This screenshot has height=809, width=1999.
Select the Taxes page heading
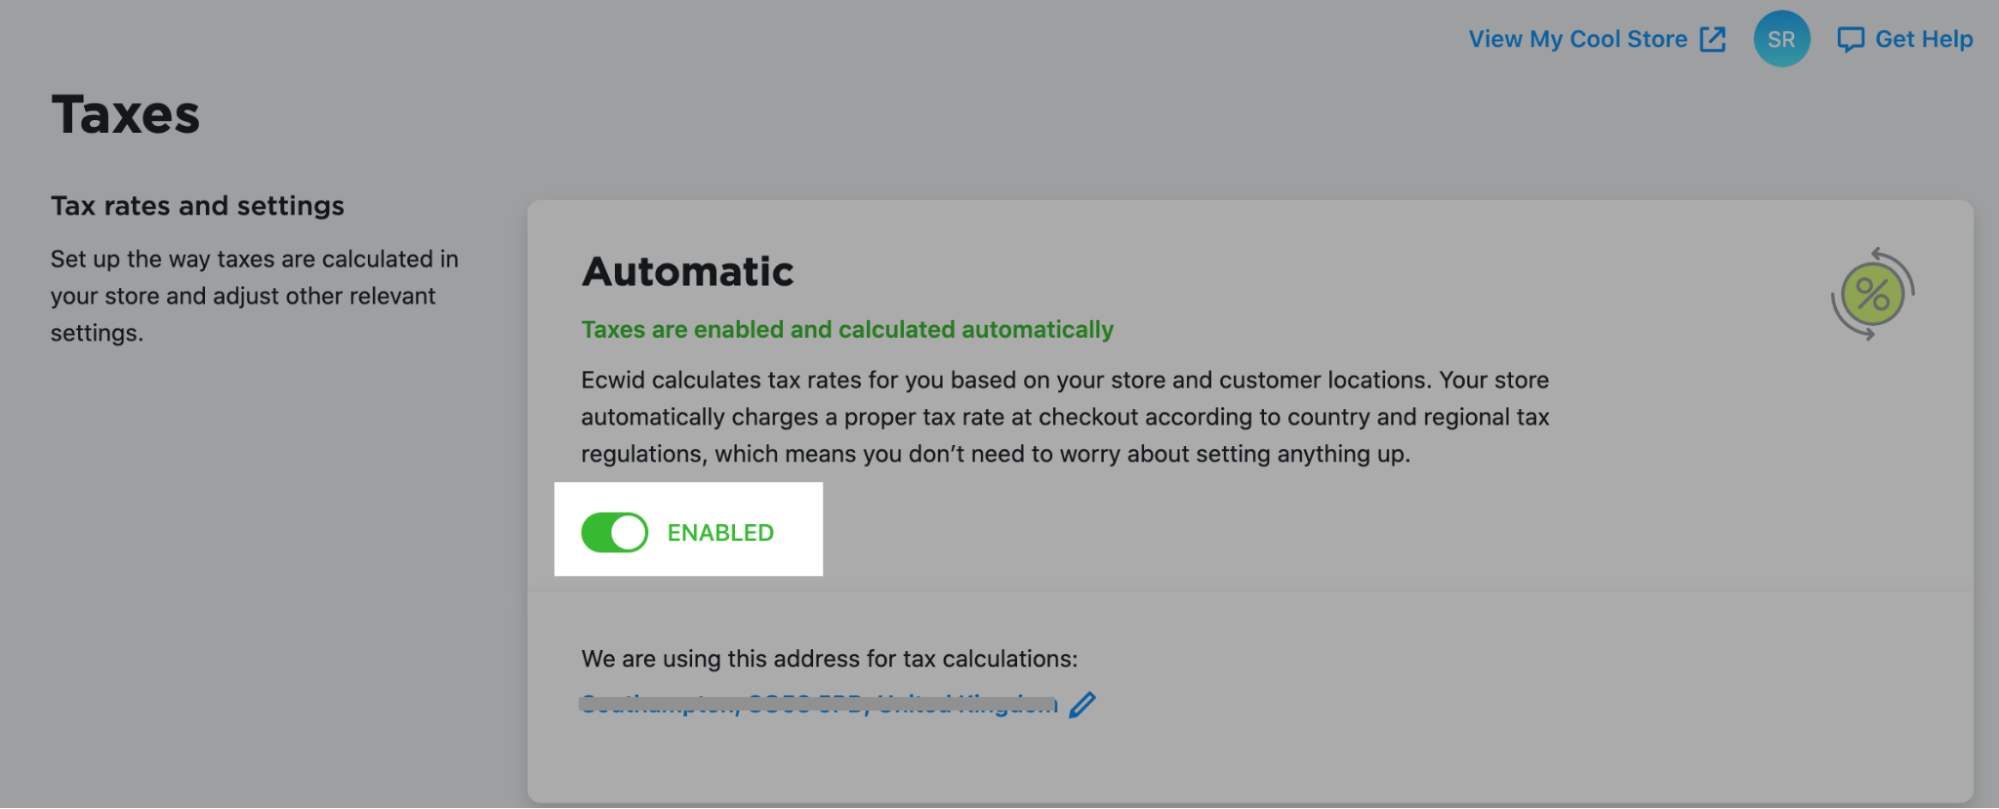[125, 114]
